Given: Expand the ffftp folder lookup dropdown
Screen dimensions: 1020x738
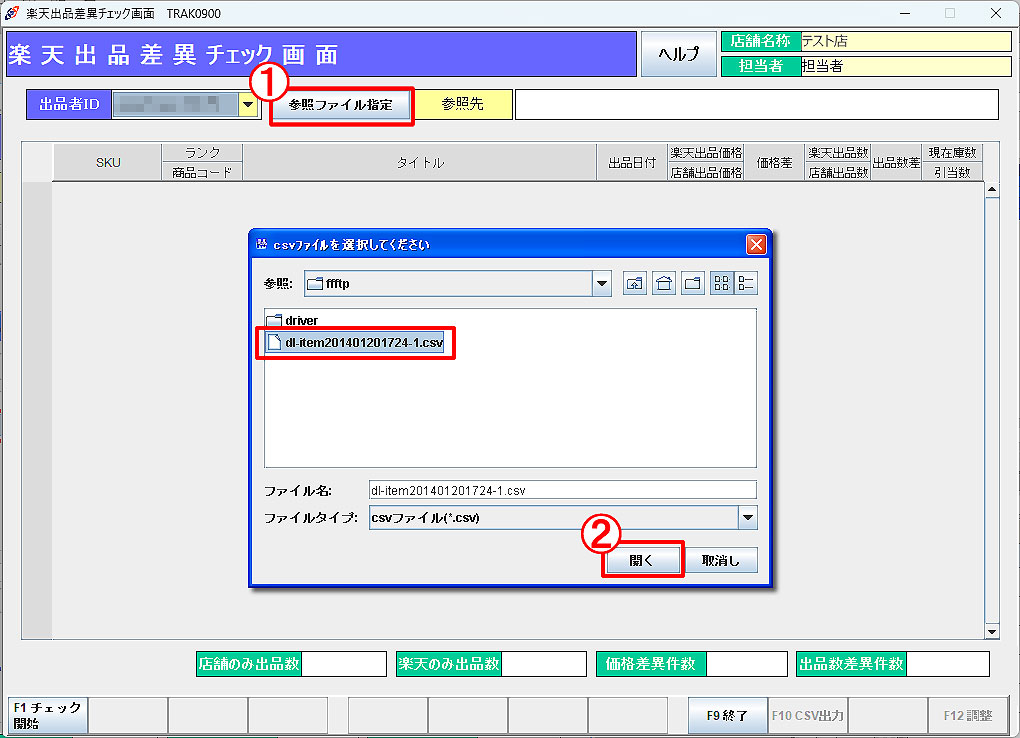Looking at the screenshot, I should (x=602, y=283).
